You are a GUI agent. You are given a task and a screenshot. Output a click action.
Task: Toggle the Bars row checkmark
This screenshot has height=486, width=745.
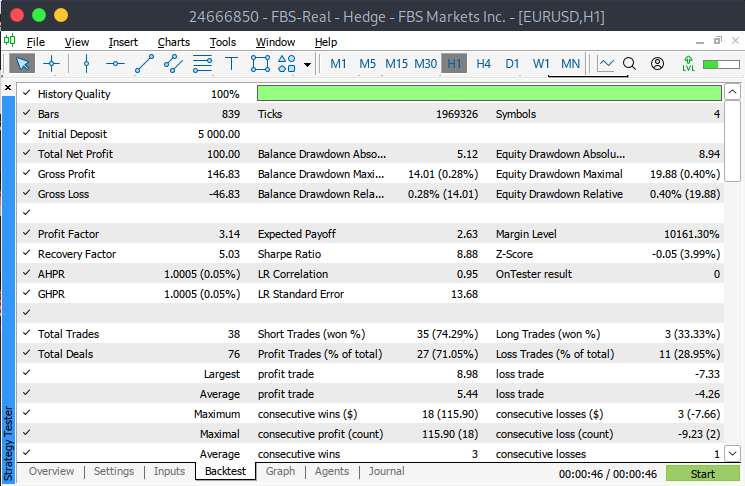tap(27, 113)
